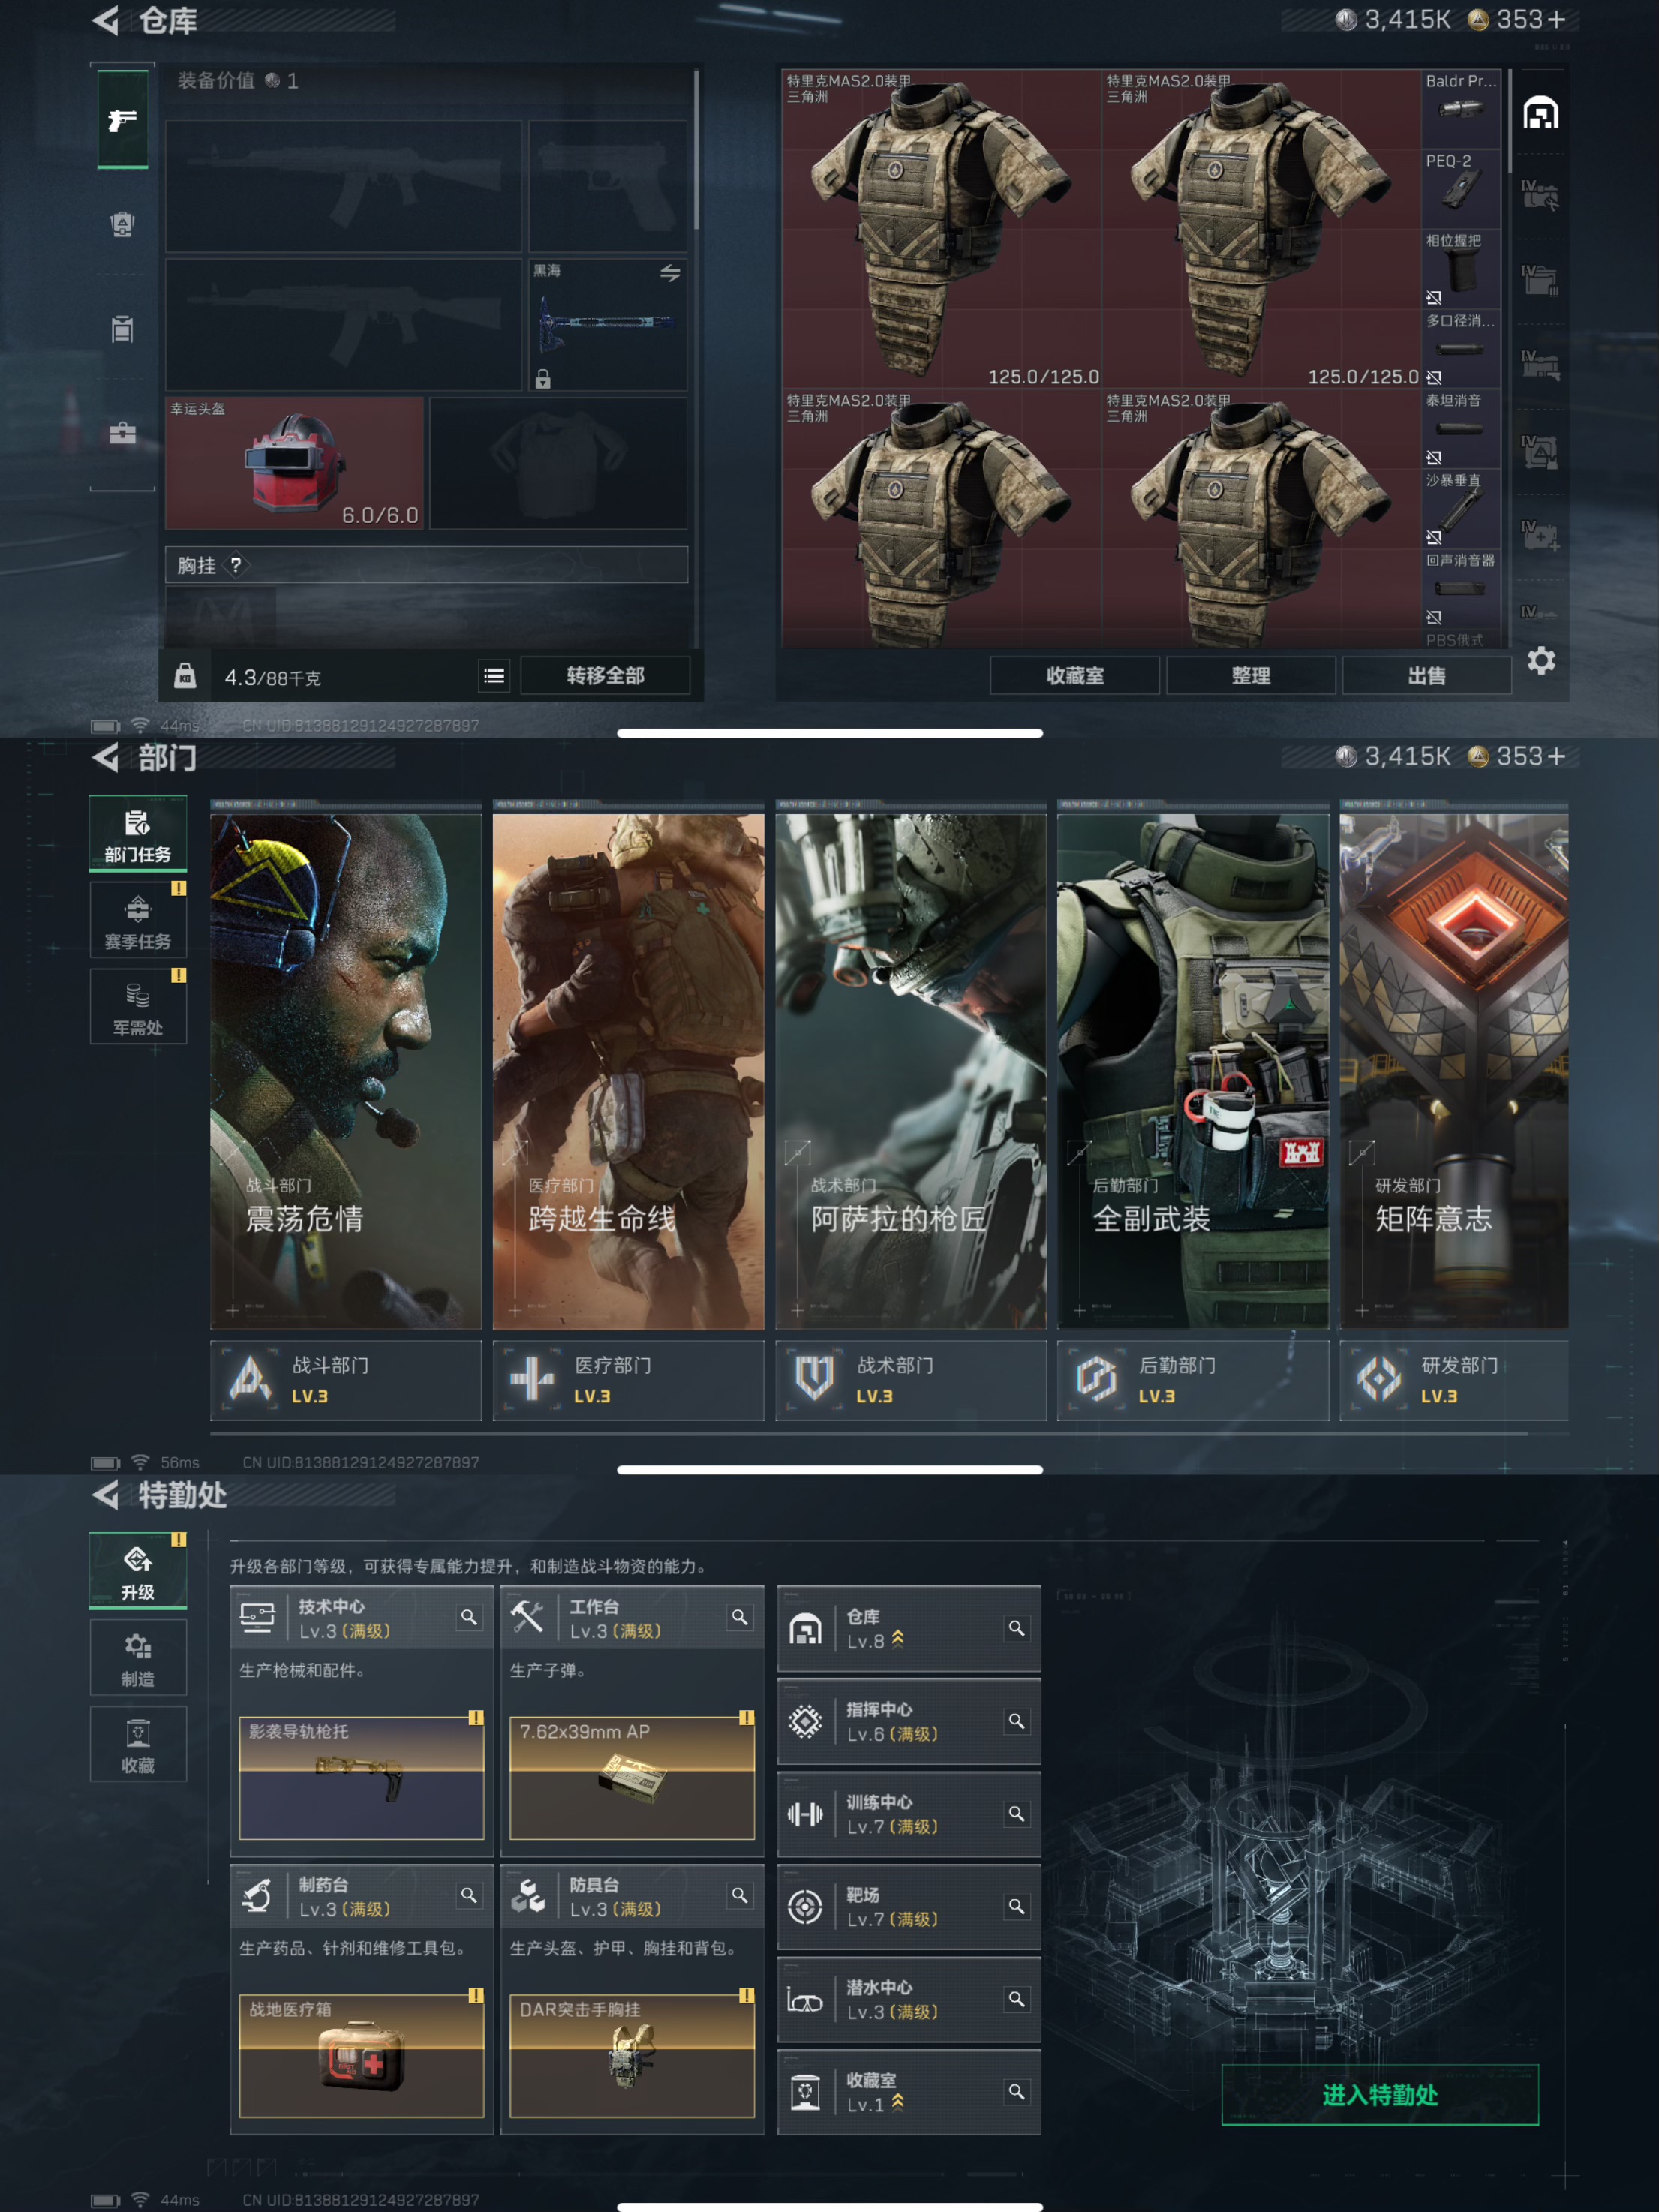1659x2212 pixels.
Task: Select the 7.62x39mm AP ammo thumbnail
Action: [x=632, y=1778]
